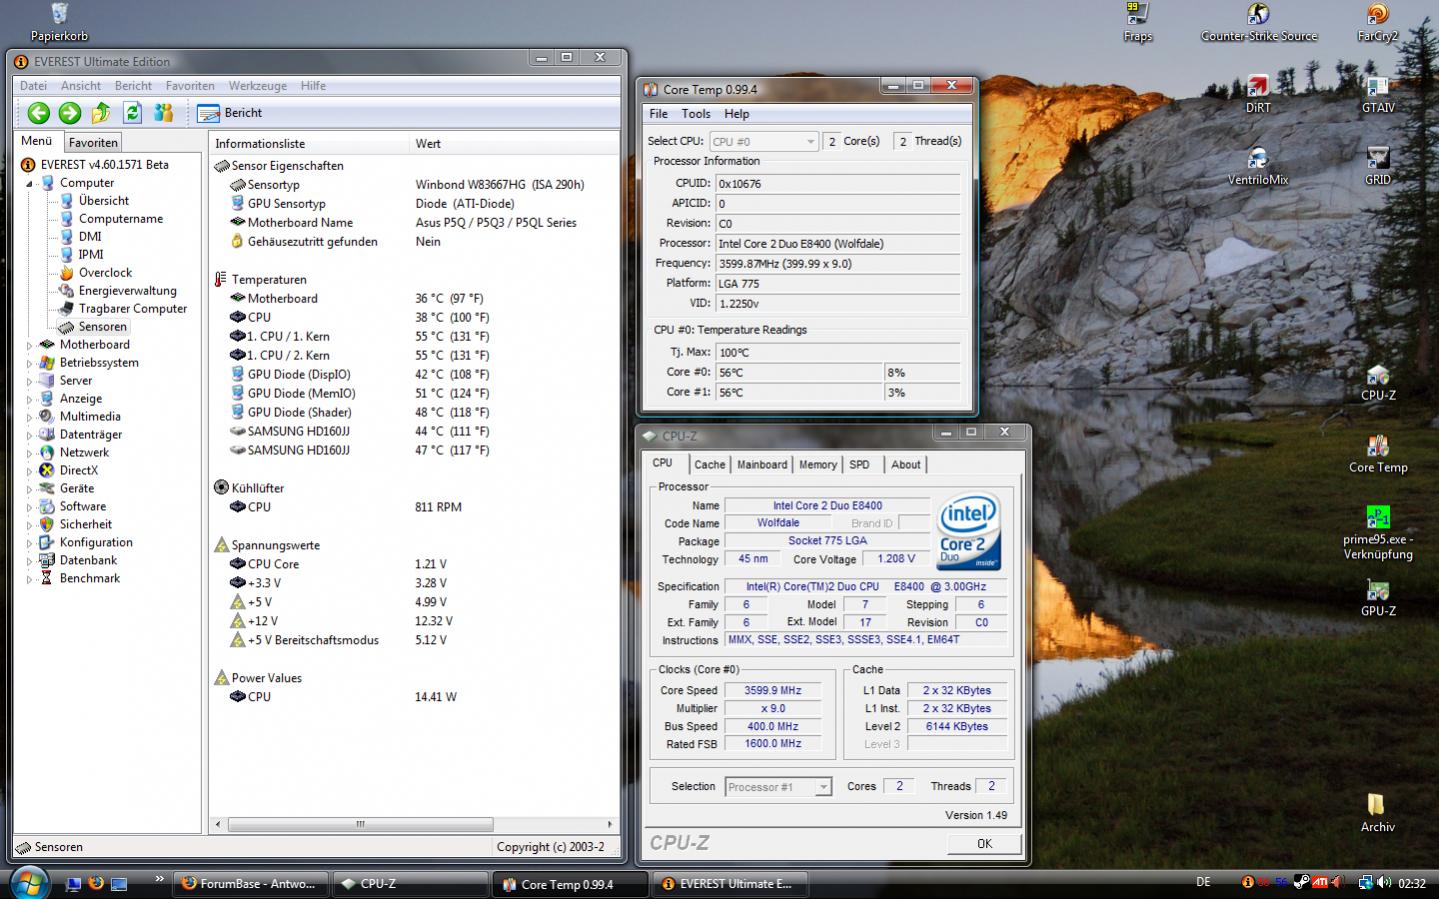Collapse the Computer tree node
Viewport: 1439px width, 899px height.
point(29,184)
